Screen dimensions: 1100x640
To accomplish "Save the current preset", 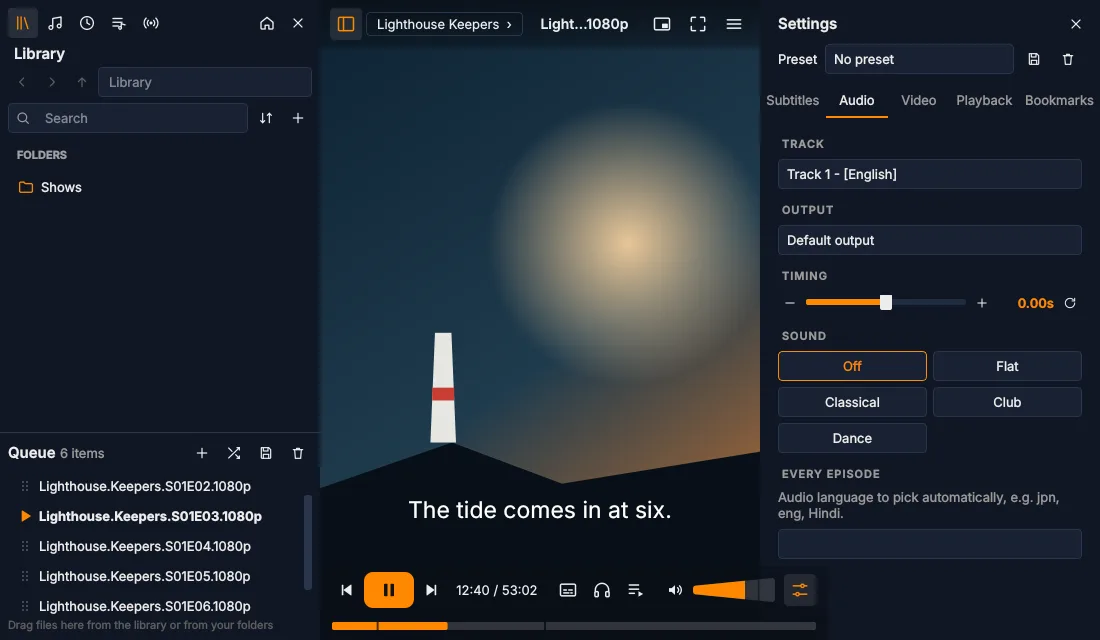I will tap(1034, 60).
